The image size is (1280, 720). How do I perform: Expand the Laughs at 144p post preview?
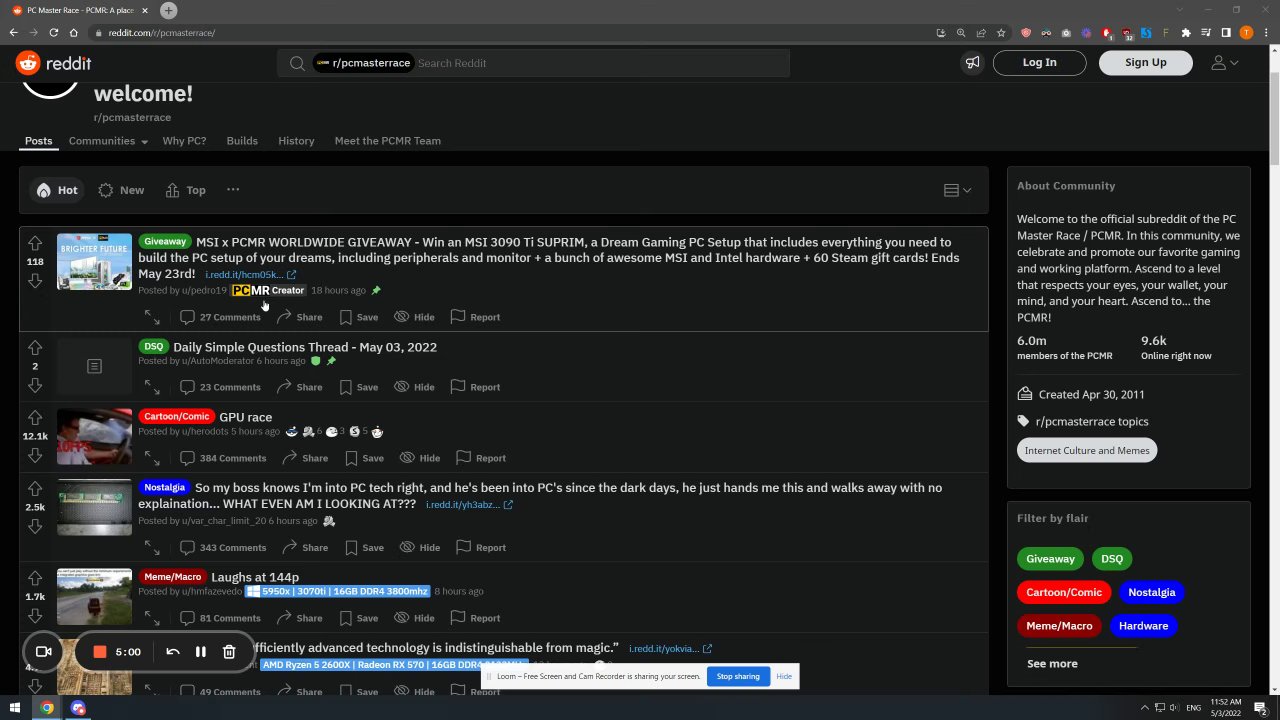pyautogui.click(x=152, y=618)
